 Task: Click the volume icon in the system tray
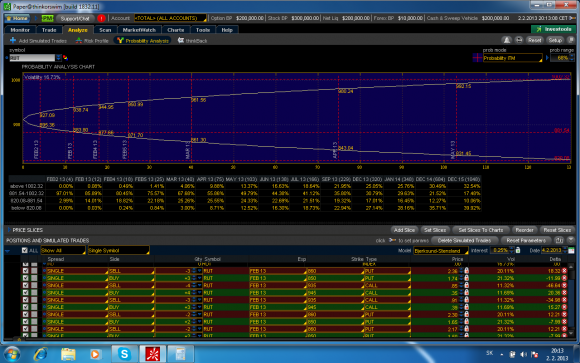[523, 354]
